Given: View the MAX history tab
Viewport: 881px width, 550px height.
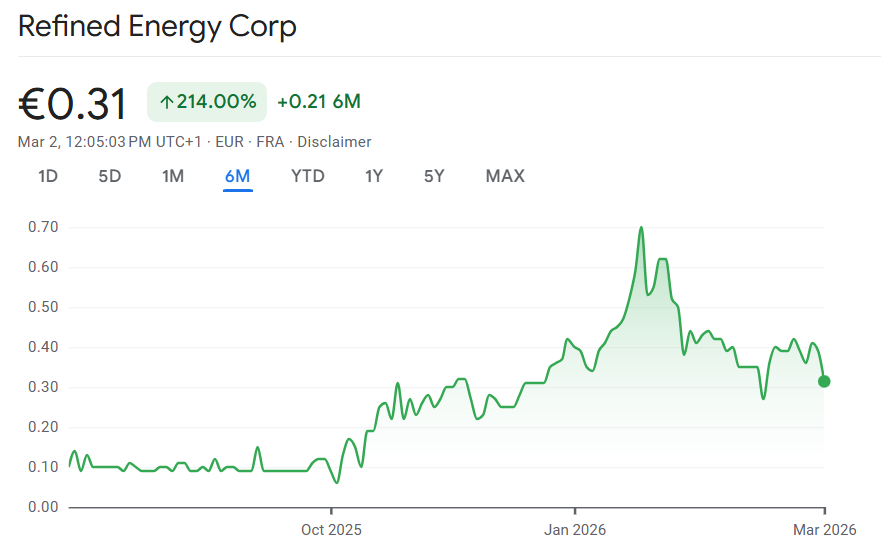Looking at the screenshot, I should click(505, 177).
